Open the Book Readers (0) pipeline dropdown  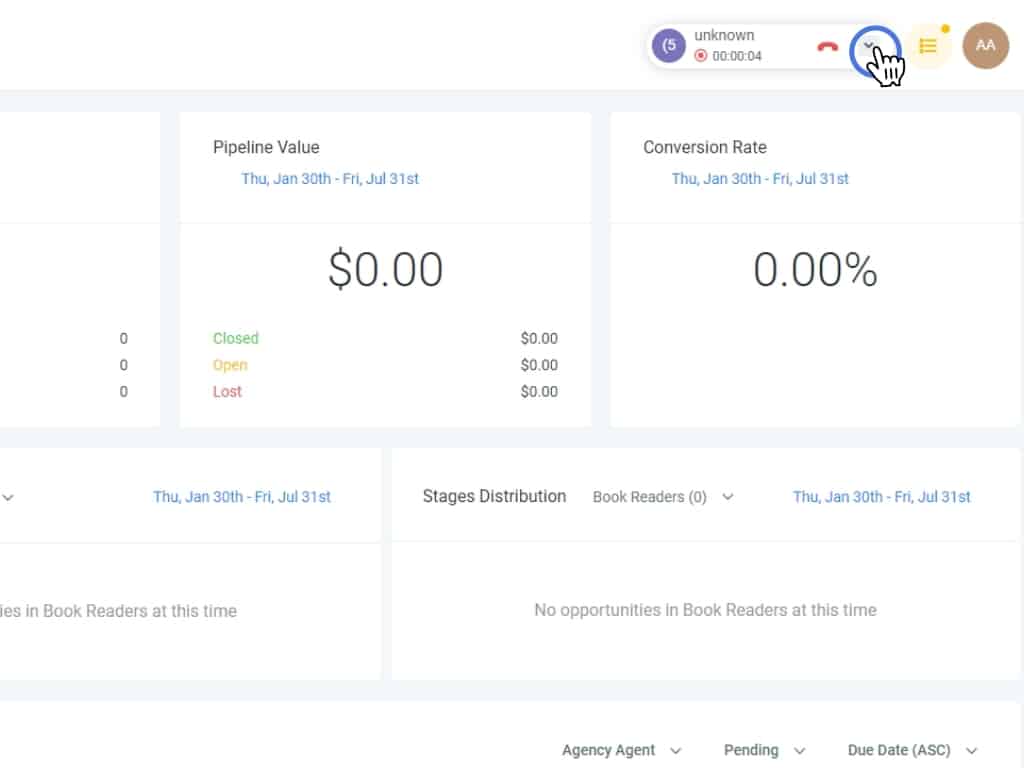(663, 497)
